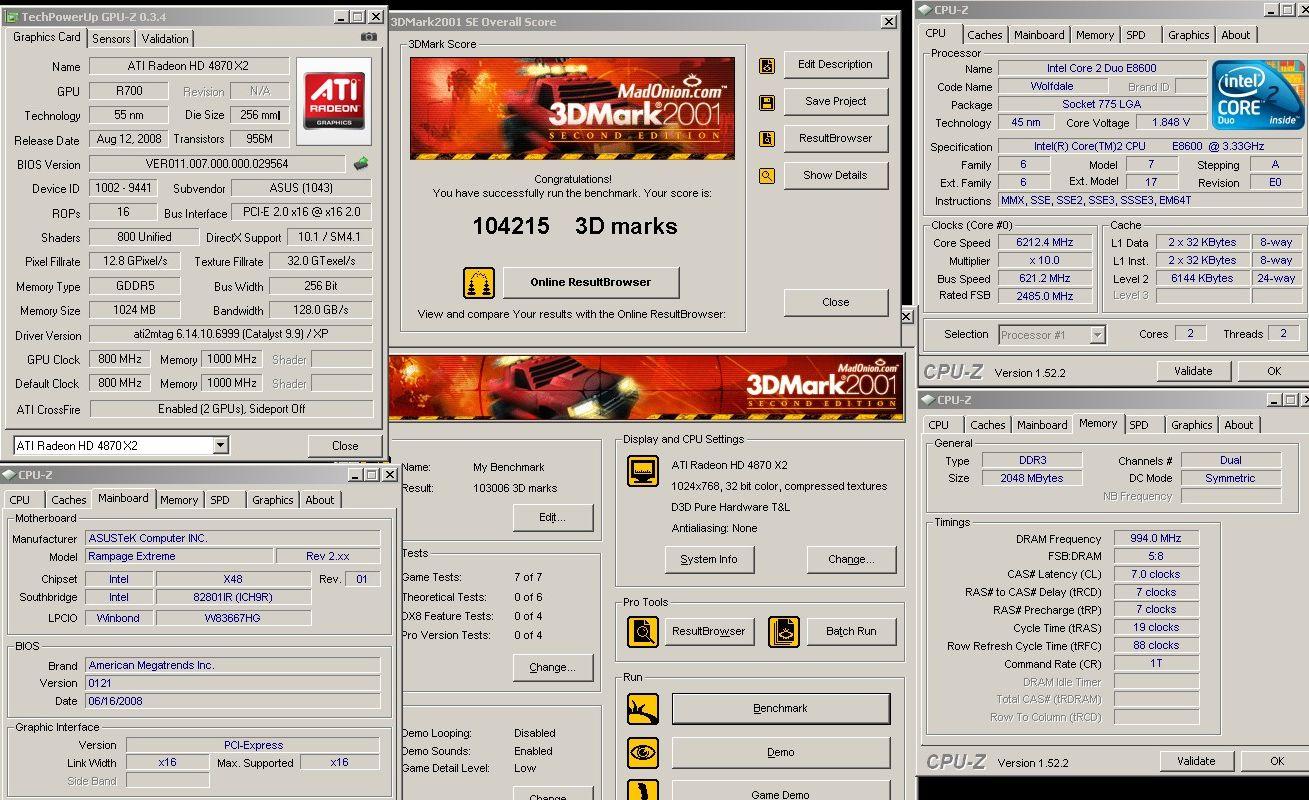Click the Change button in the Tests section
1309x800 pixels.
(x=552, y=668)
